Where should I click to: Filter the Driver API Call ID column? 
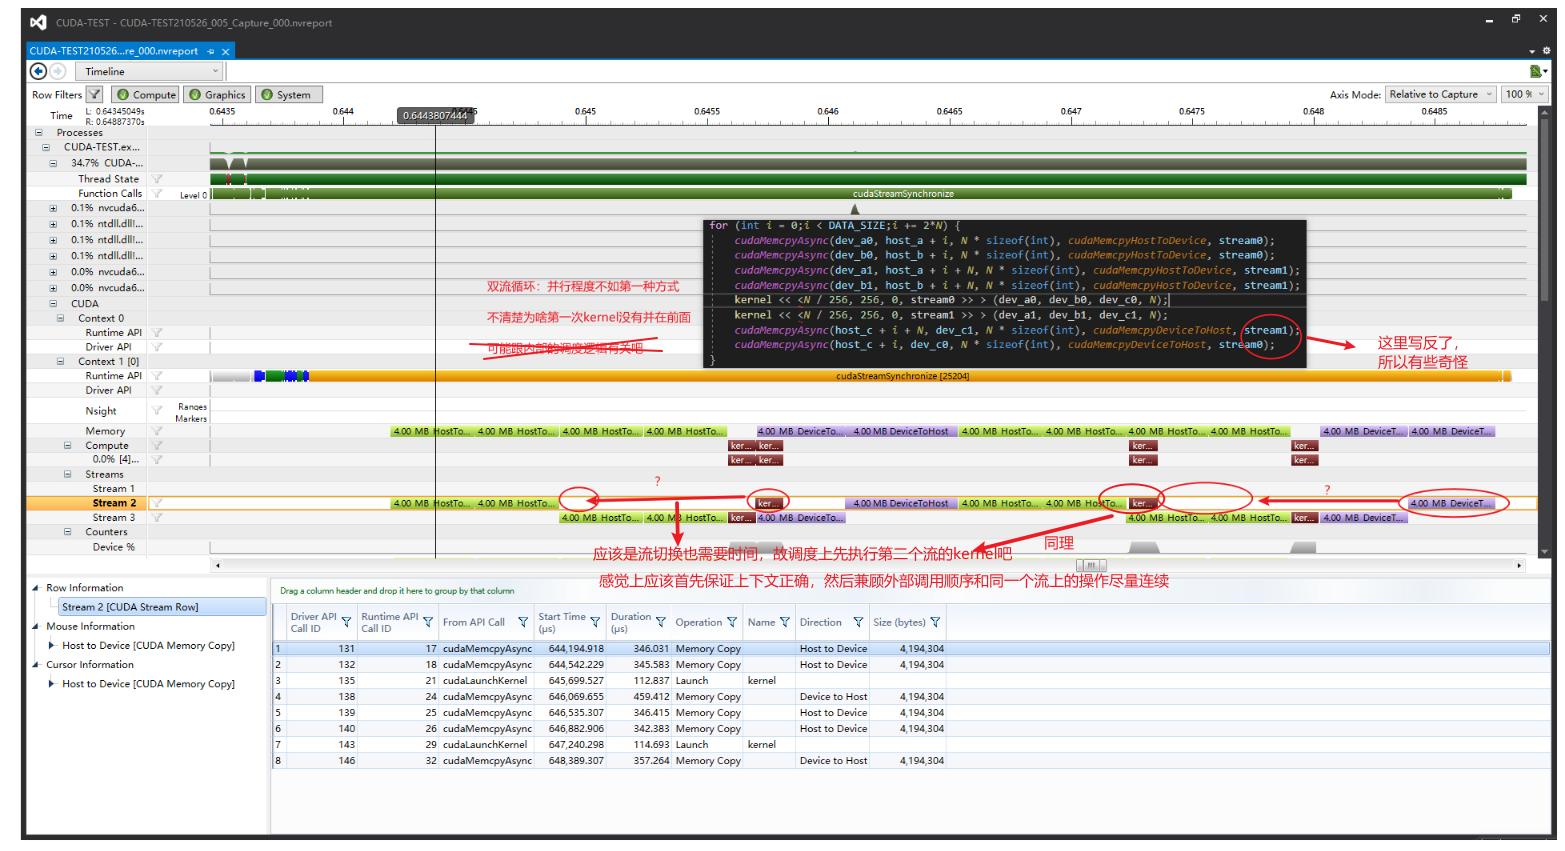tap(346, 622)
